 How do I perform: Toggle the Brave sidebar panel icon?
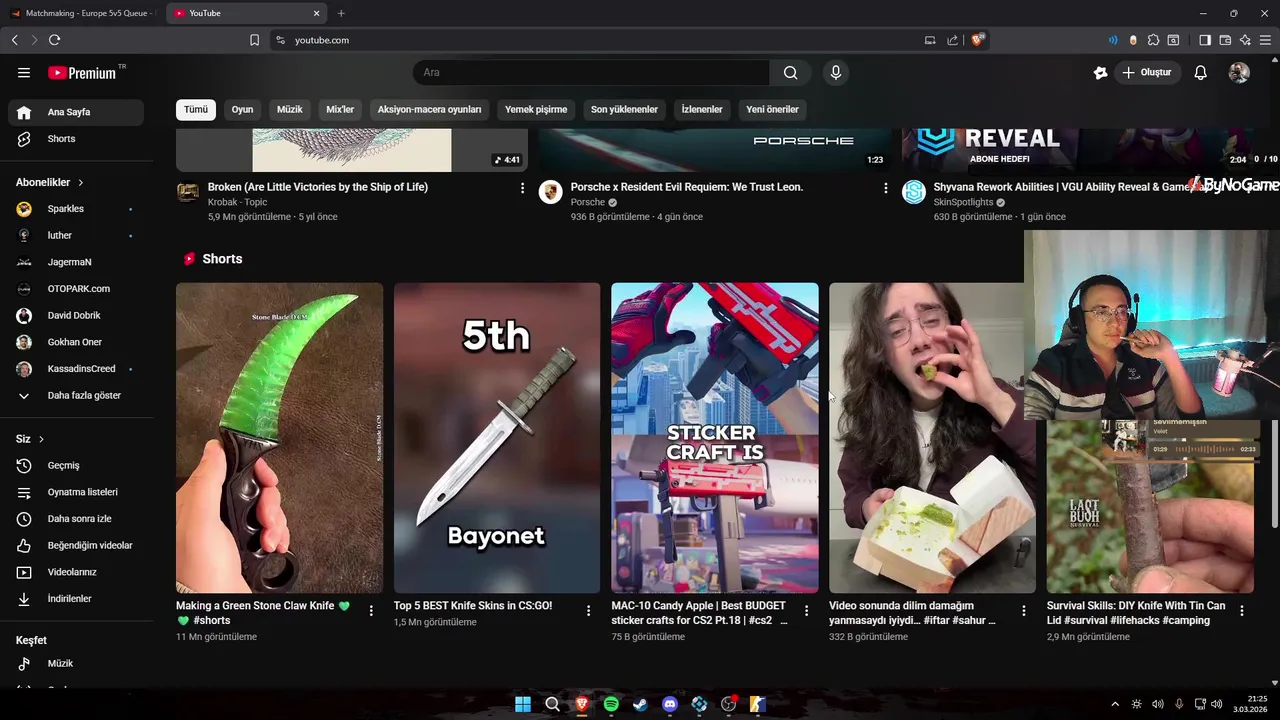tap(1205, 40)
